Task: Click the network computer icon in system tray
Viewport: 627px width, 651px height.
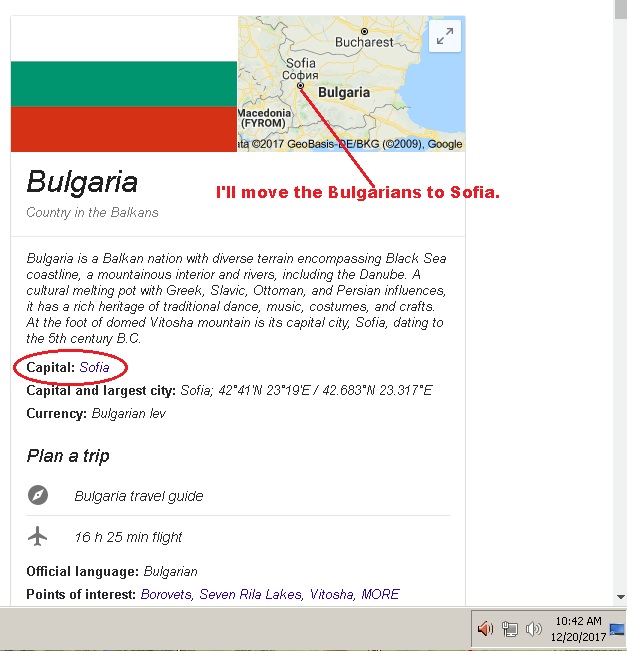Action: click(509, 629)
